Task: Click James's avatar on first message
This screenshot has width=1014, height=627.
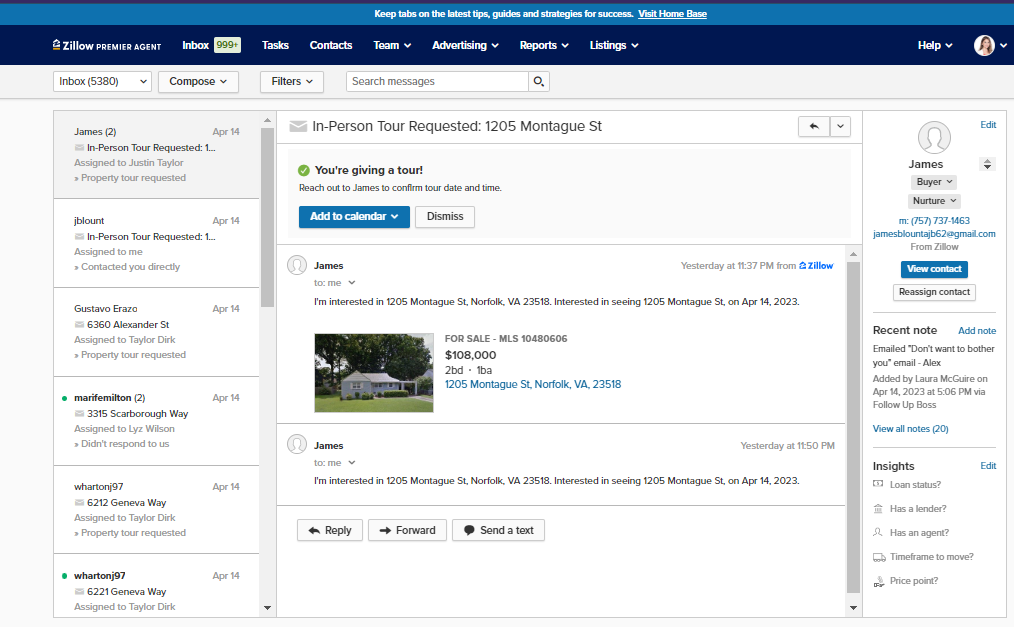Action: point(297,265)
